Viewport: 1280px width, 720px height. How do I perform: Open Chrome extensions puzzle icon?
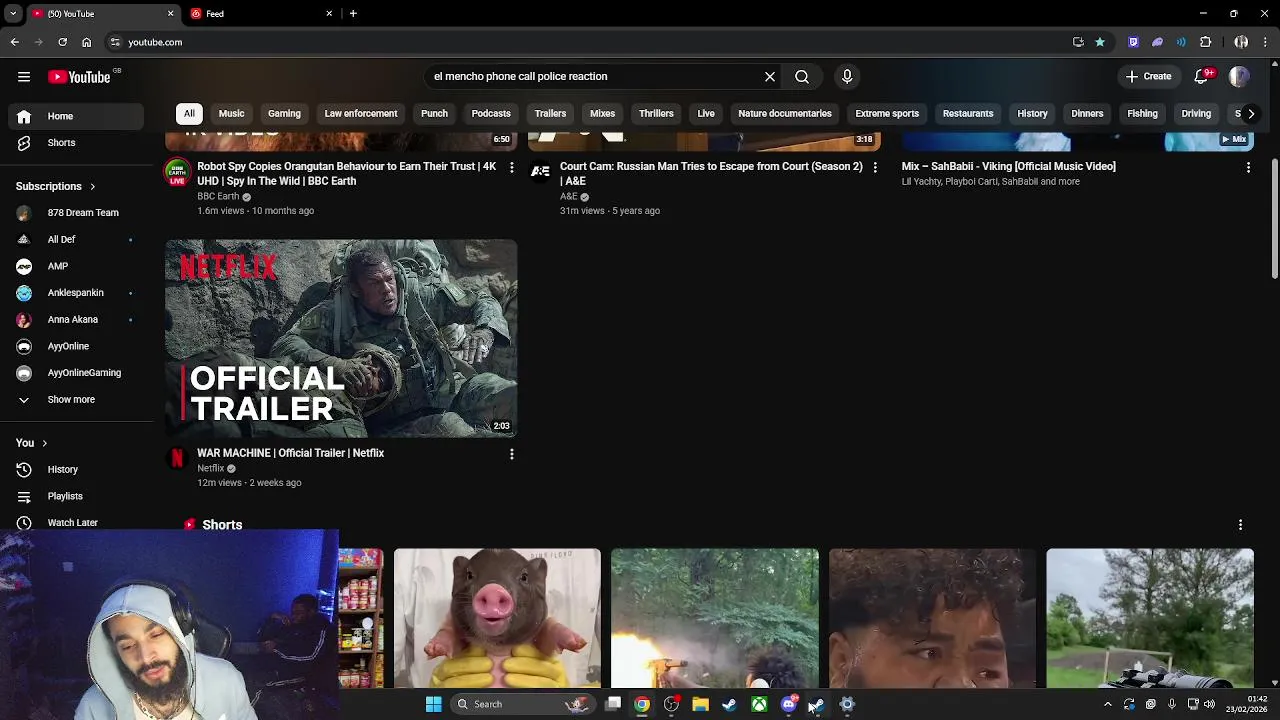(x=1205, y=42)
